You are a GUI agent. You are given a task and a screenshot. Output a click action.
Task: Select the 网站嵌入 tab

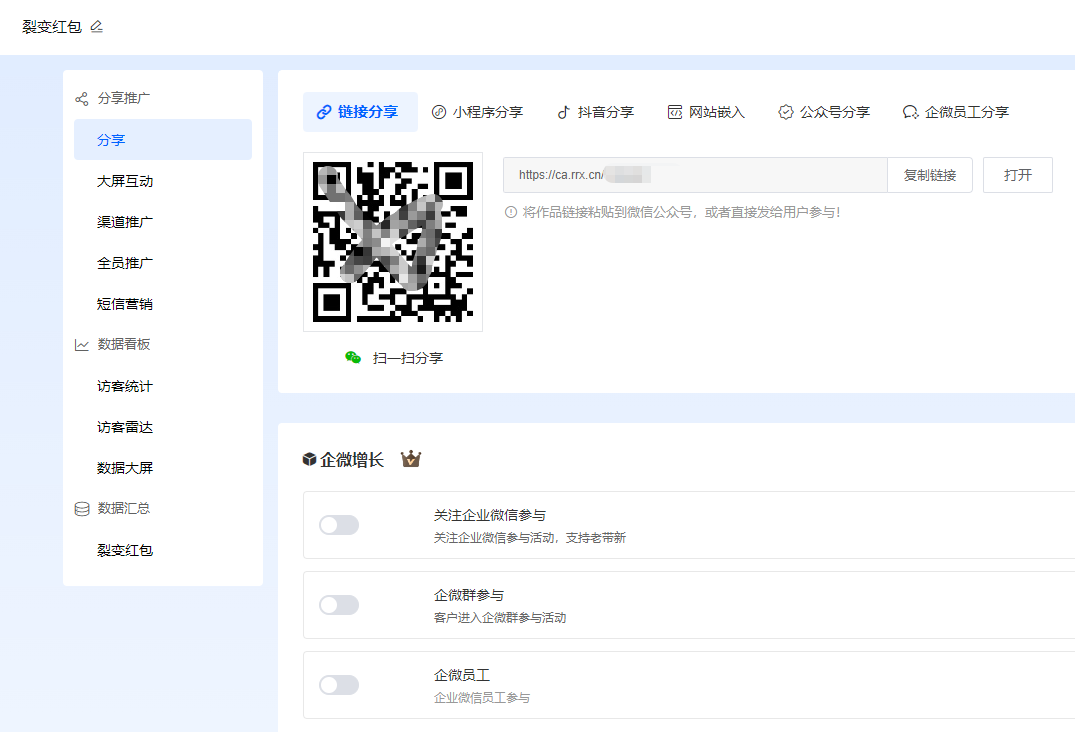pos(706,112)
